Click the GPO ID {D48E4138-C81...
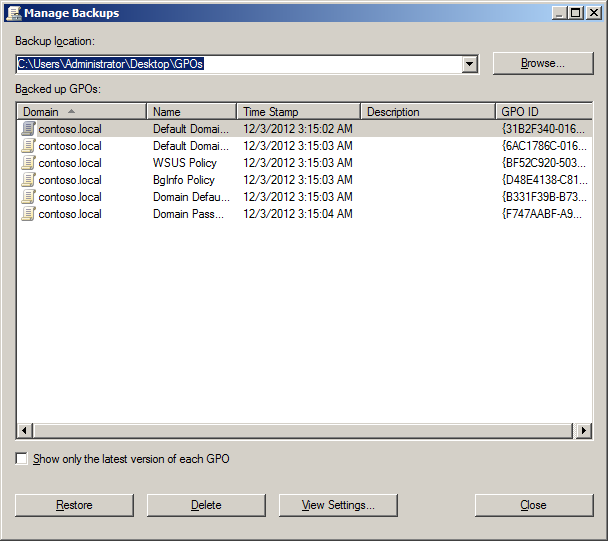The image size is (608, 541). pos(544,180)
